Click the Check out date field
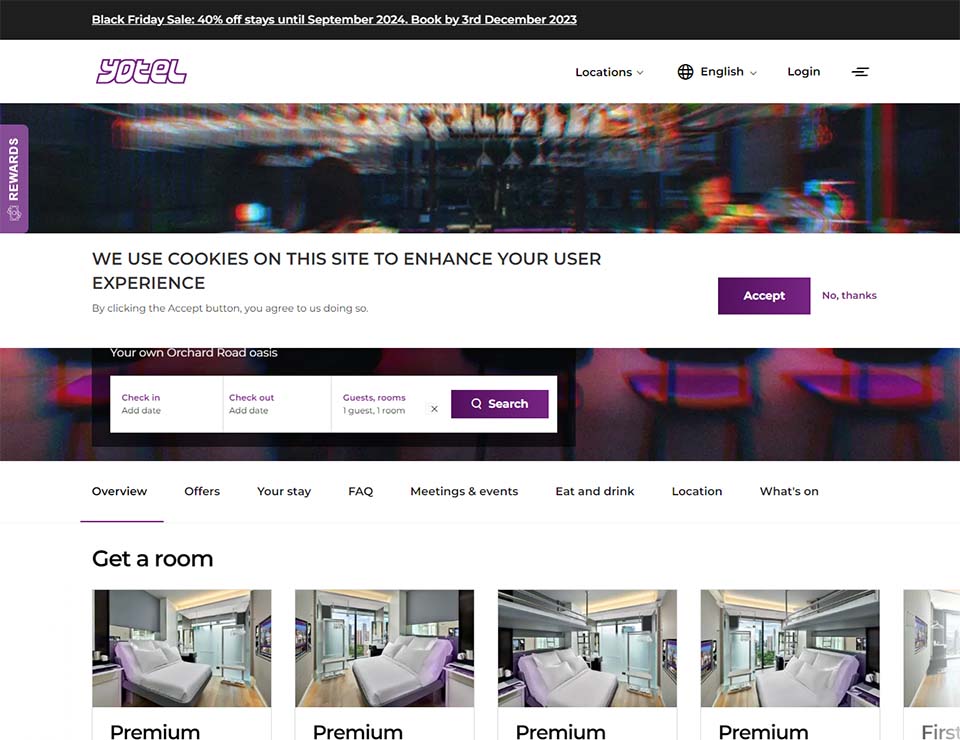Screen dimensions: 960x740 pyautogui.click(x=275, y=404)
